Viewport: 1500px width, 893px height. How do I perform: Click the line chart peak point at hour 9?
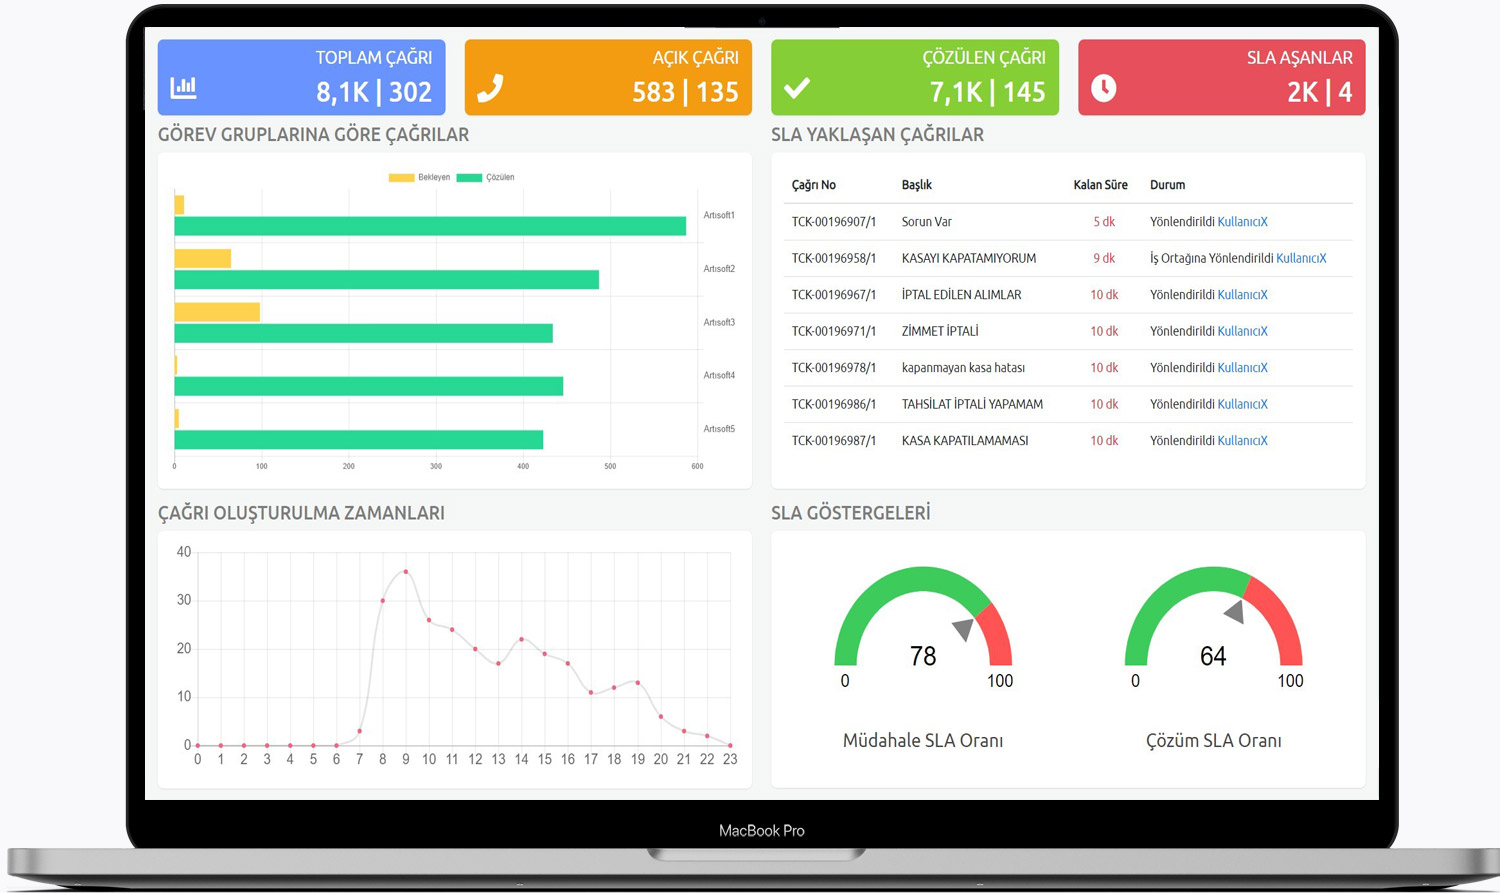click(x=406, y=571)
